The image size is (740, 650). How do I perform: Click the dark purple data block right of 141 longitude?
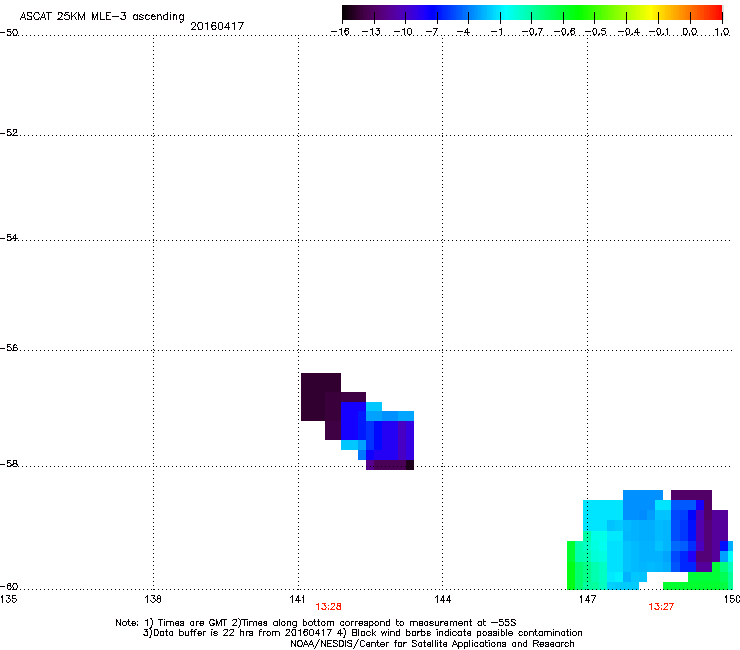pyautogui.click(x=320, y=397)
